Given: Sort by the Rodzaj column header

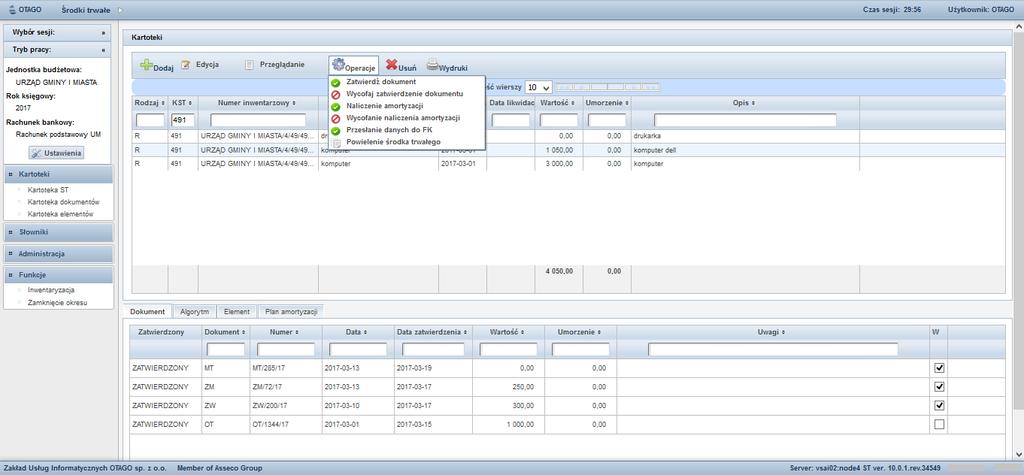Looking at the screenshot, I should click(x=150, y=103).
